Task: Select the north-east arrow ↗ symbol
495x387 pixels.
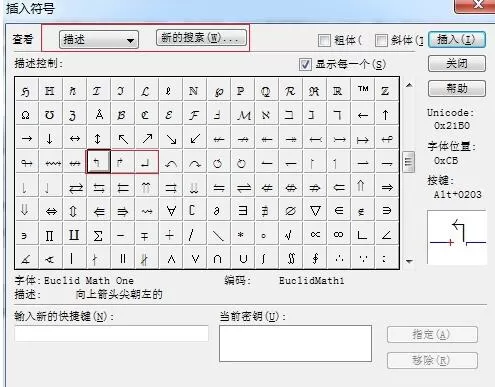Action: point(147,138)
